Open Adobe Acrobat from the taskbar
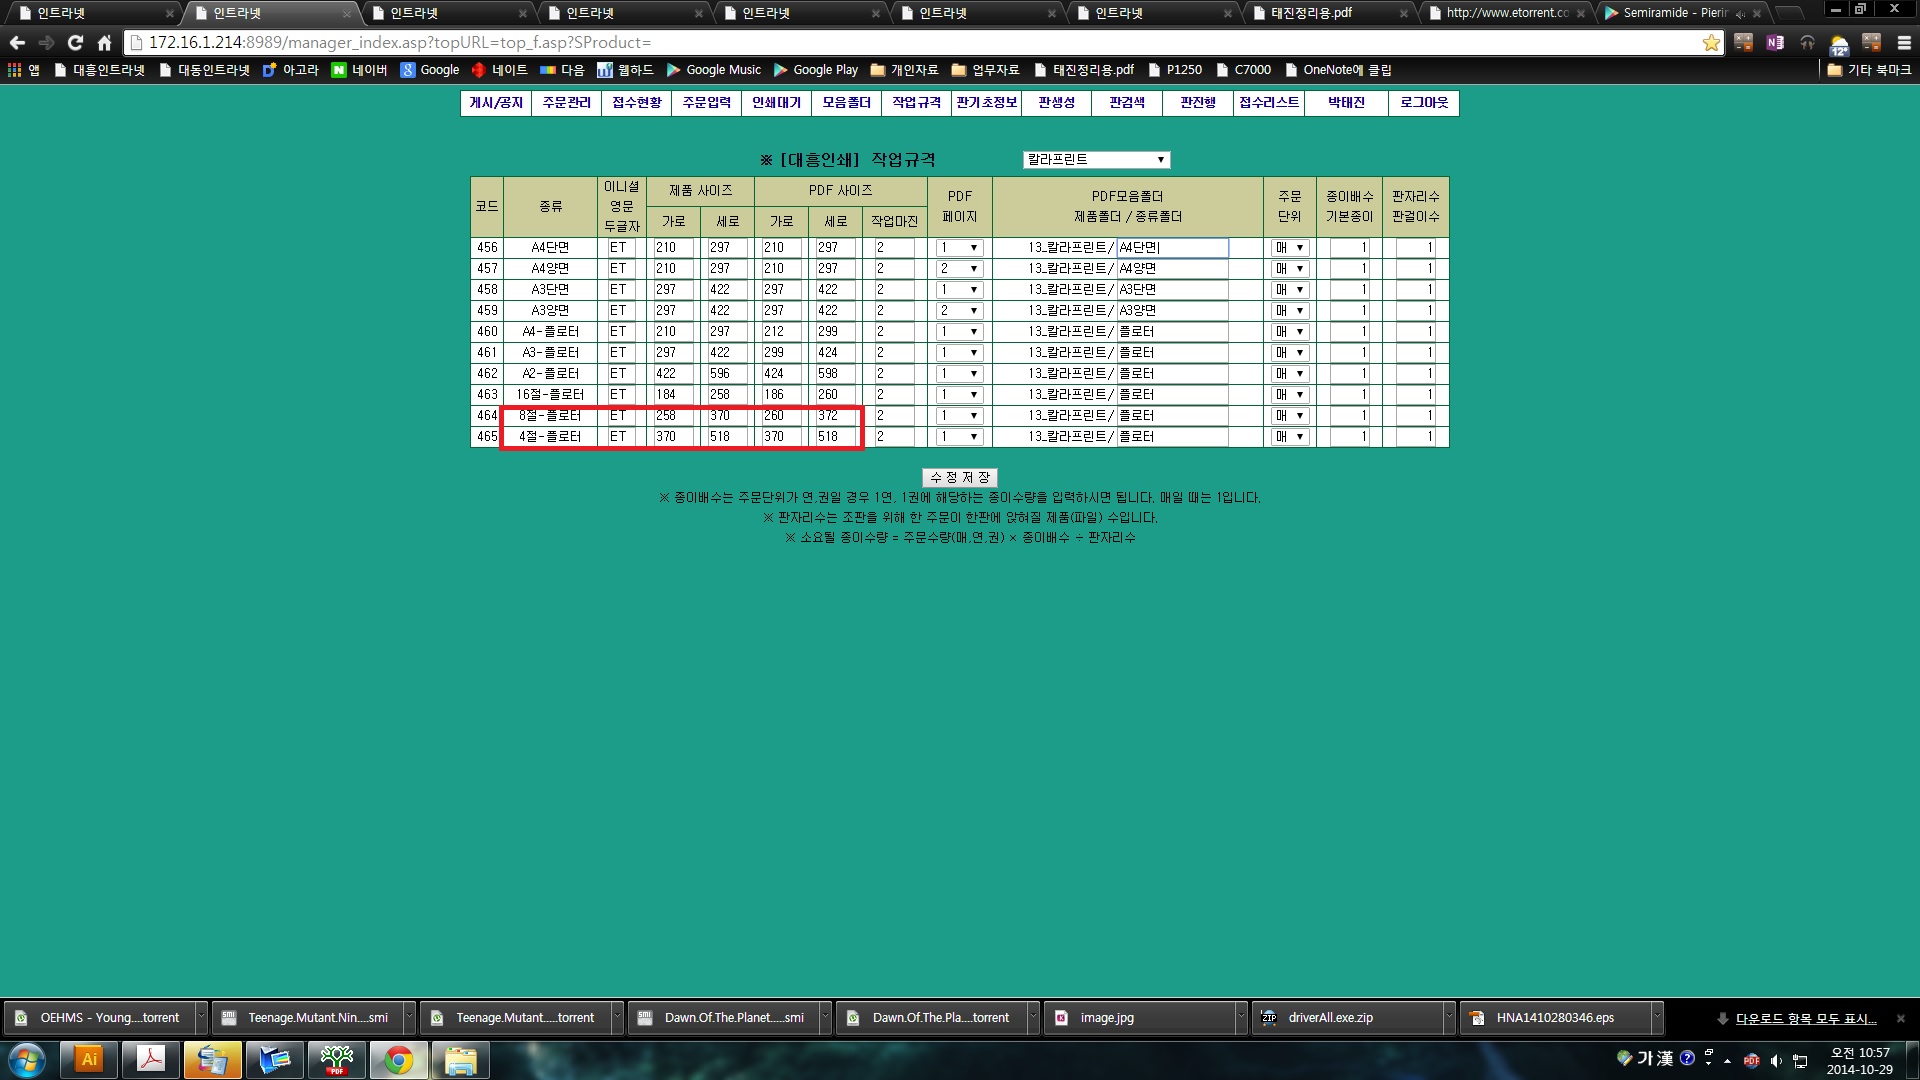Screen dimensions: 1920x1080 151,1059
